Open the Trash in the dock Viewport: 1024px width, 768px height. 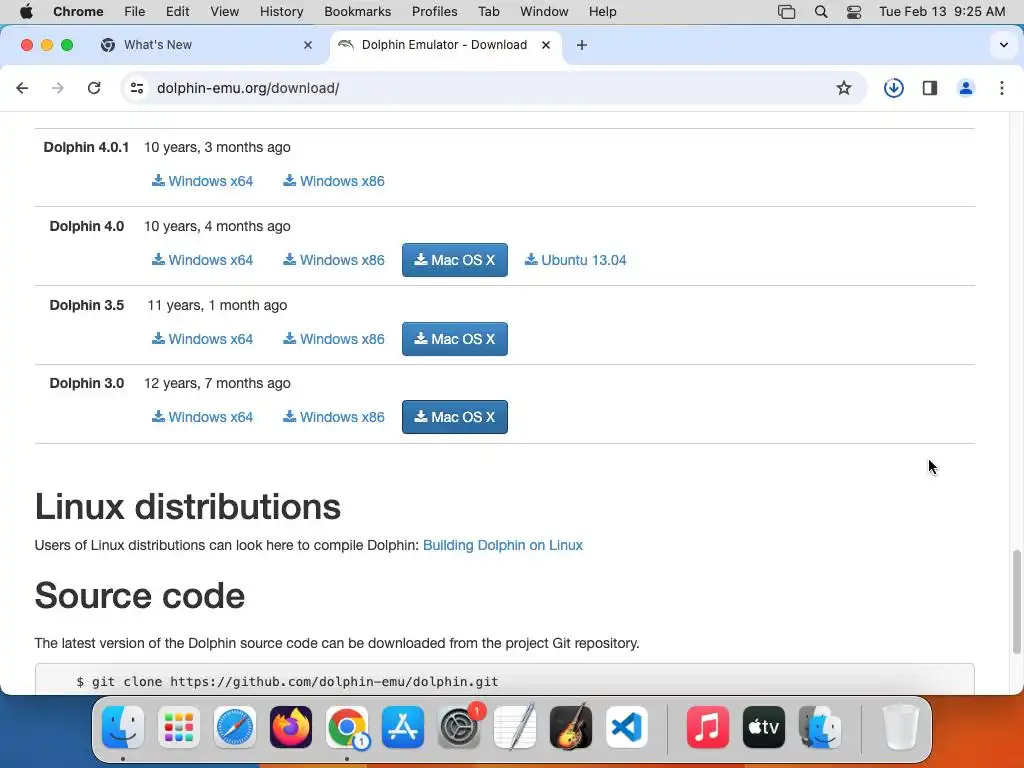[901, 728]
